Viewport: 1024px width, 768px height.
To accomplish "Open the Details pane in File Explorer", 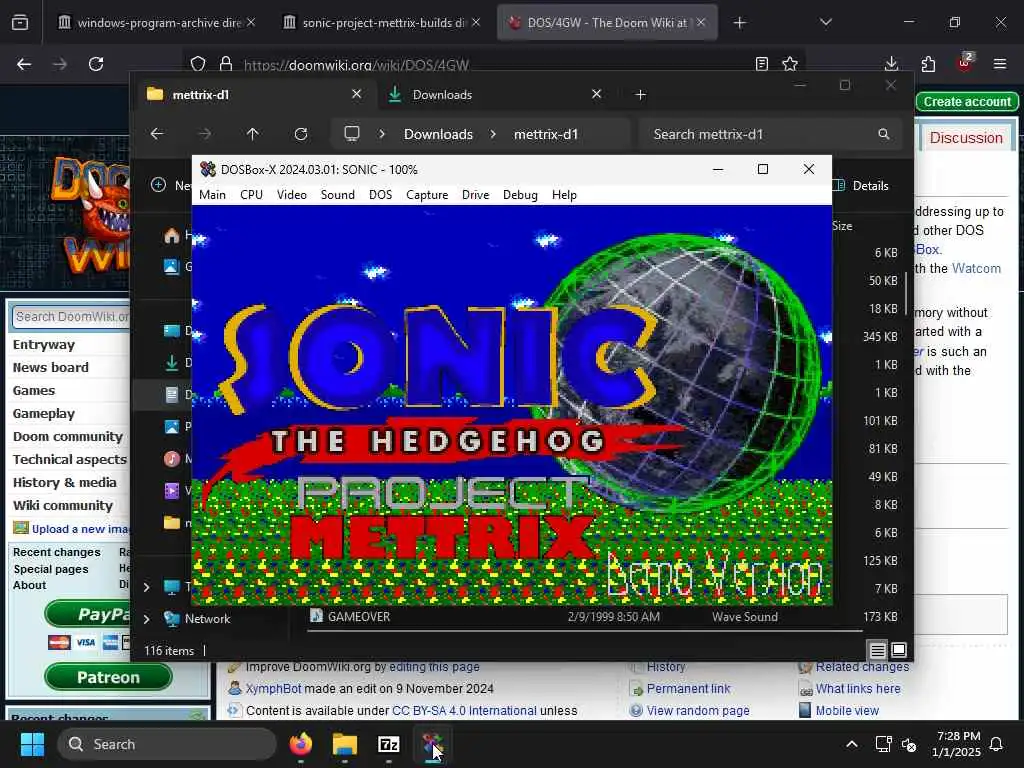I will [861, 185].
